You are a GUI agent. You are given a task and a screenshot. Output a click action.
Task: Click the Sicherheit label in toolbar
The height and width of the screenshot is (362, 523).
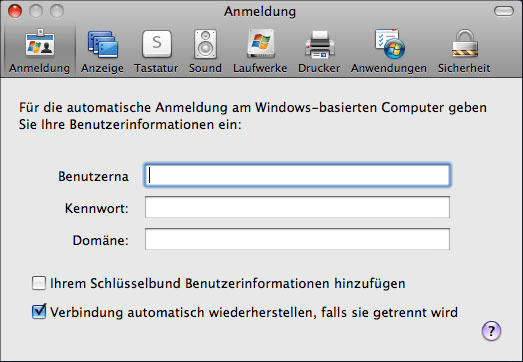pyautogui.click(x=464, y=68)
